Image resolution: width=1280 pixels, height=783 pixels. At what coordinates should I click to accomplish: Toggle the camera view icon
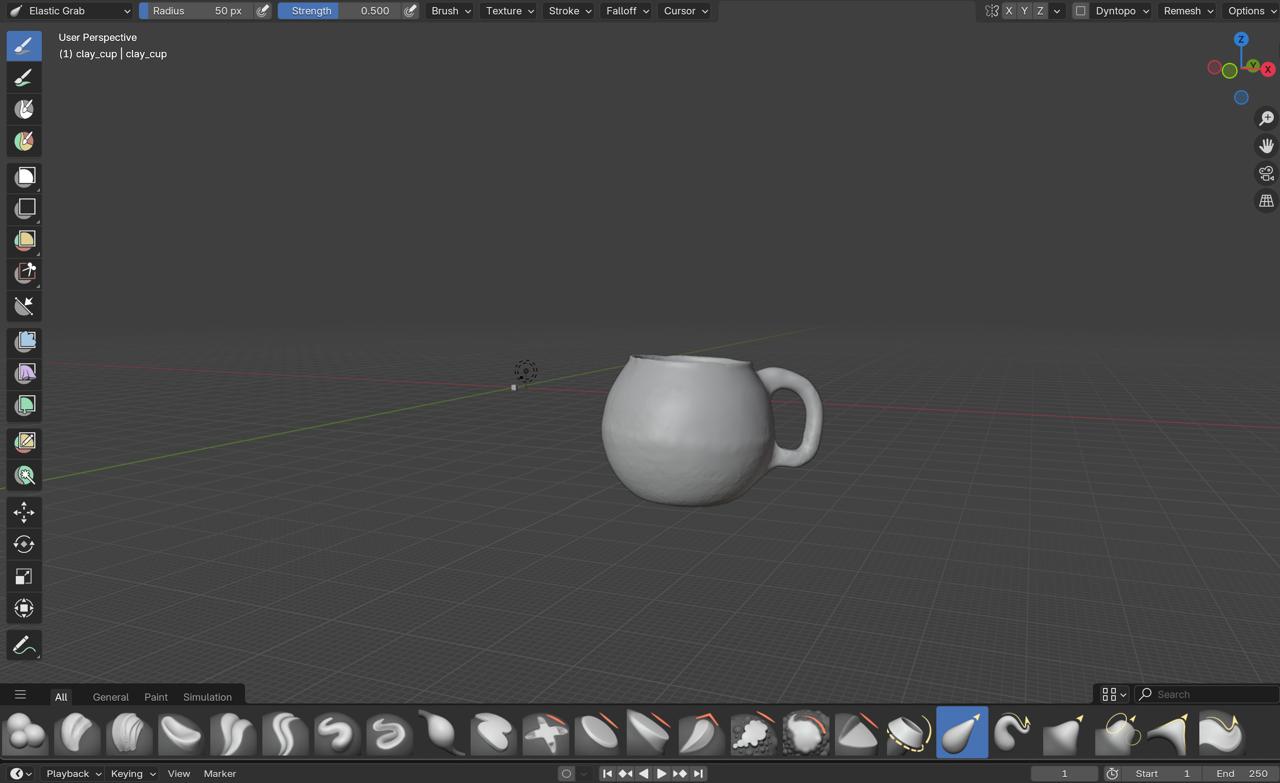(1266, 173)
